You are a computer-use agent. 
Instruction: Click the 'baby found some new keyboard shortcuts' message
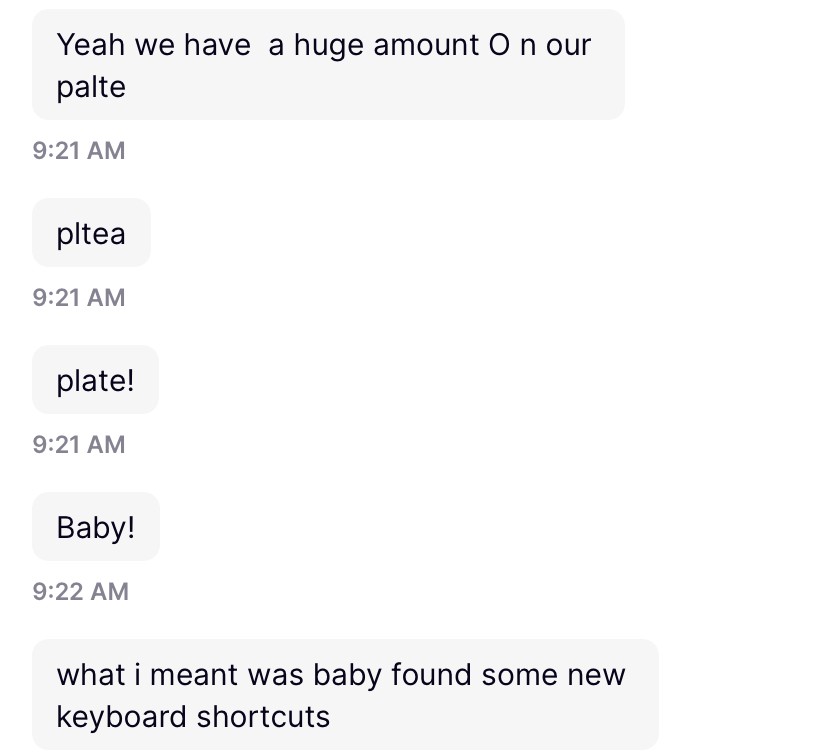345,695
